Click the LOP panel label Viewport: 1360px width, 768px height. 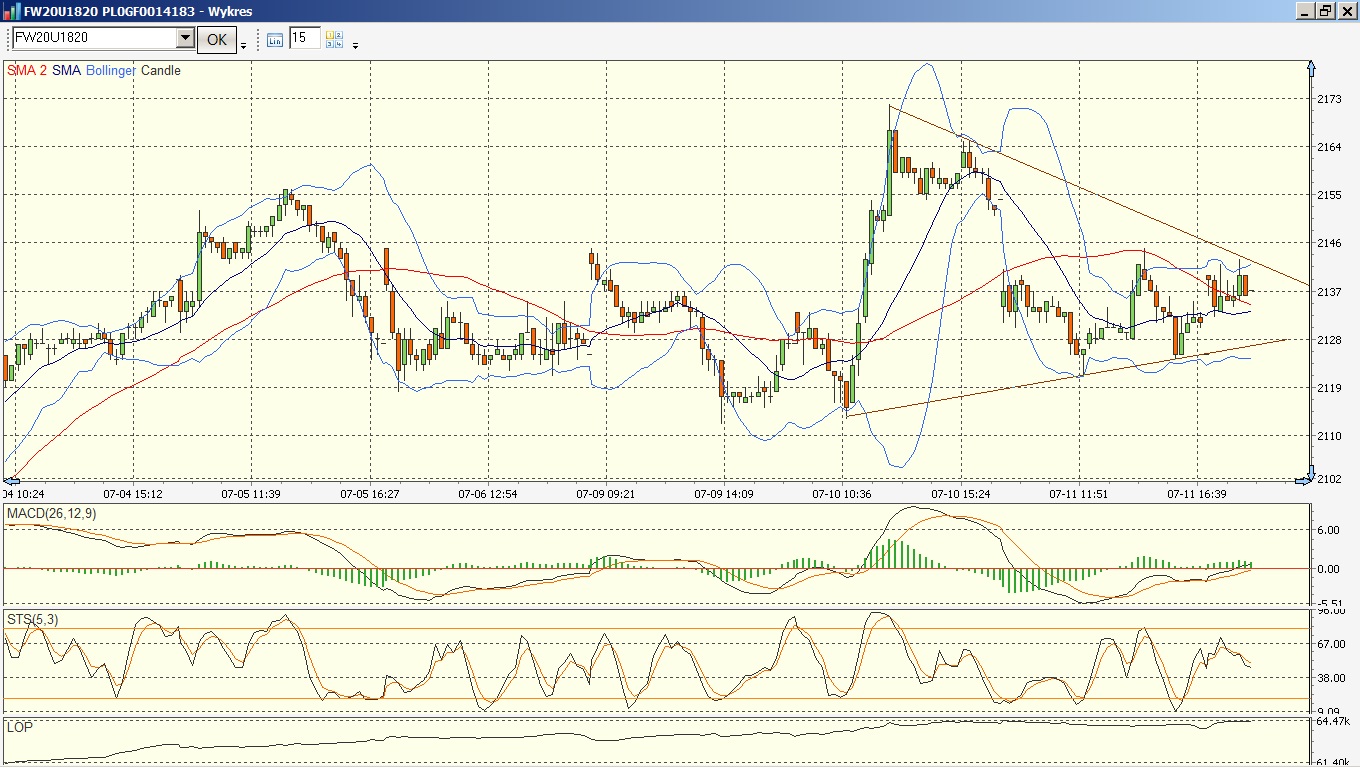click(20, 727)
